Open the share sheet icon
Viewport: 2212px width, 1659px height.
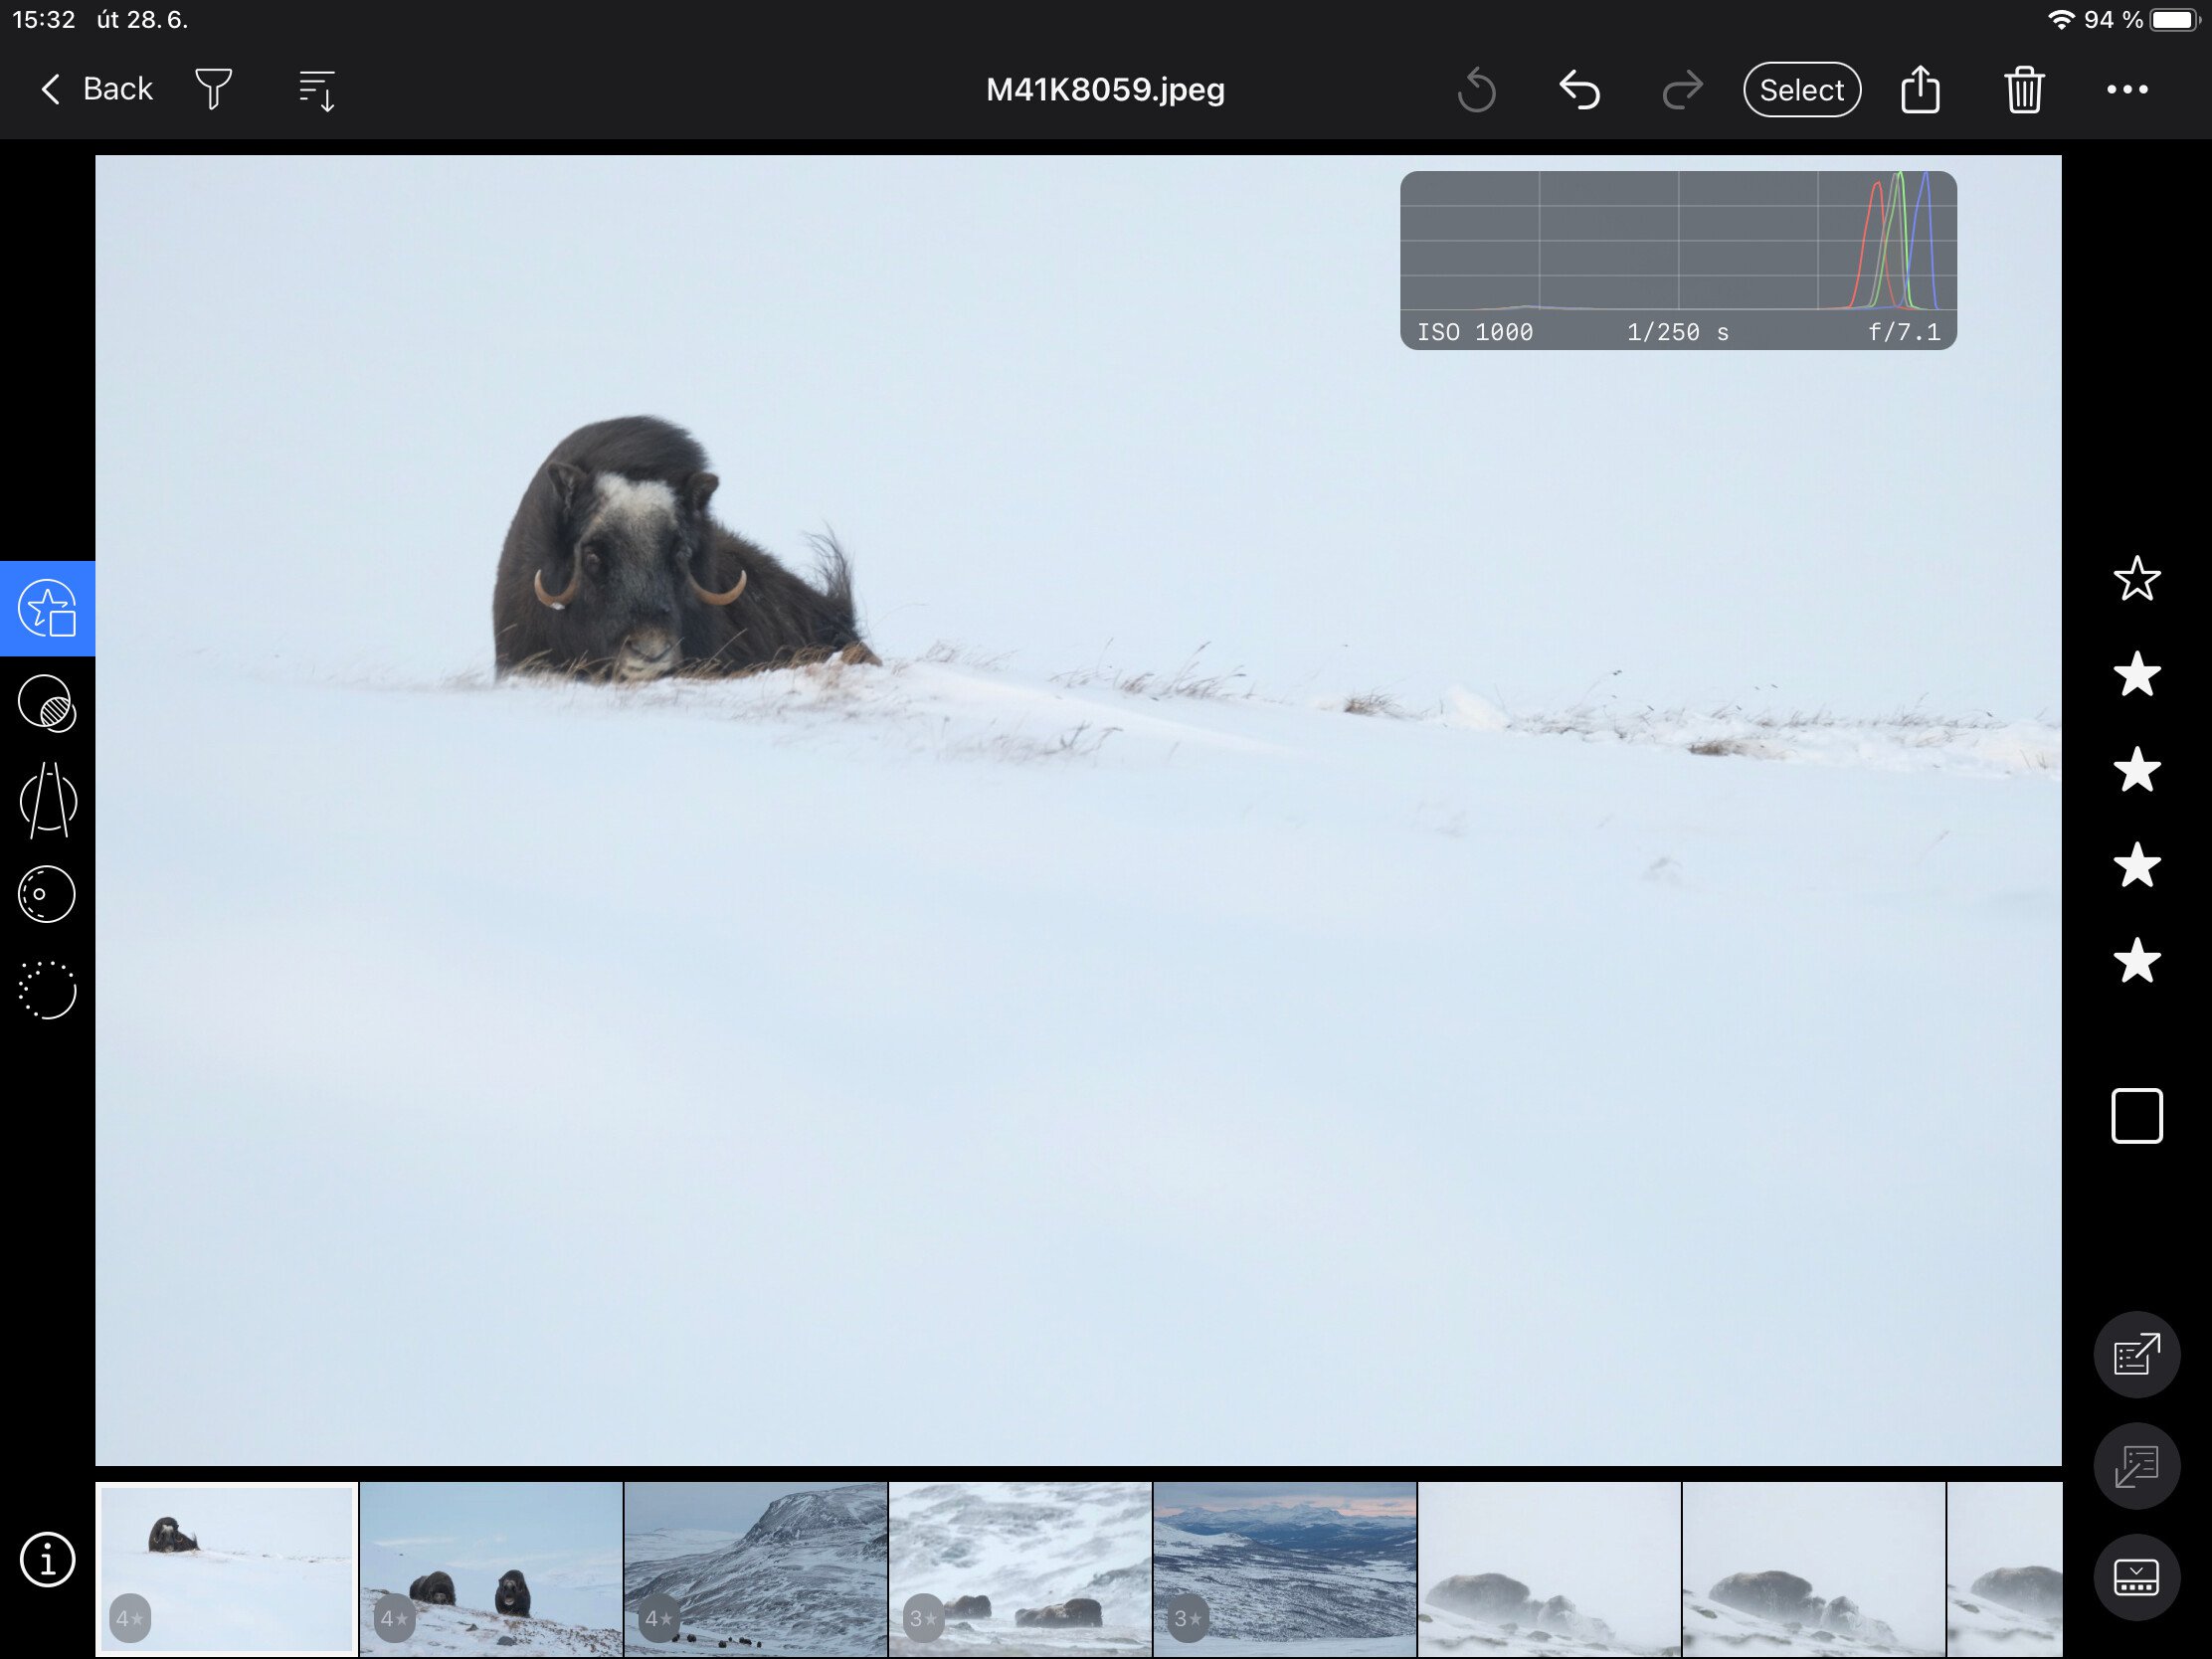click(1920, 89)
